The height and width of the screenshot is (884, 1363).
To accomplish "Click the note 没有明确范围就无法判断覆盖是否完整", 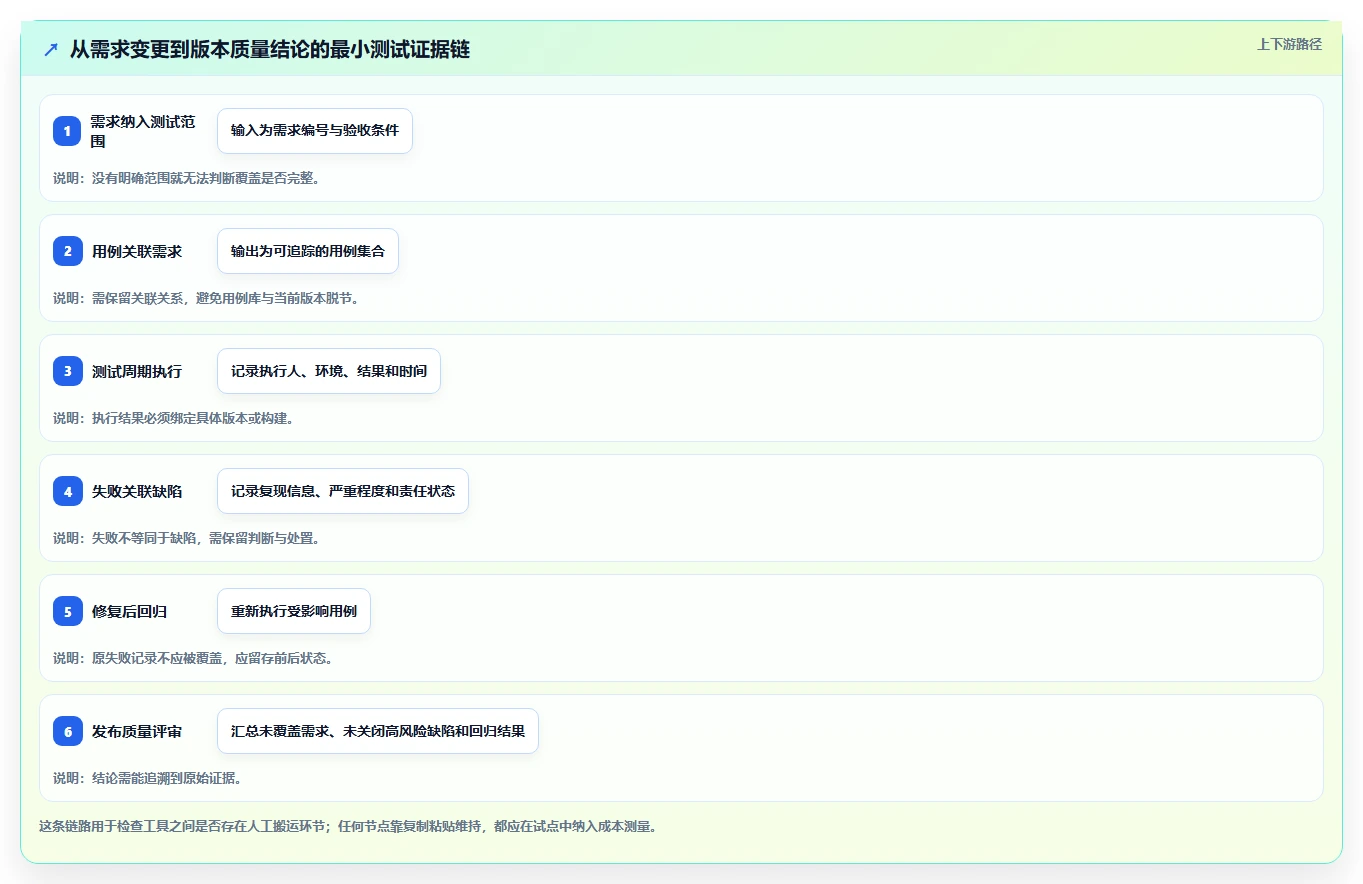I will 187,178.
